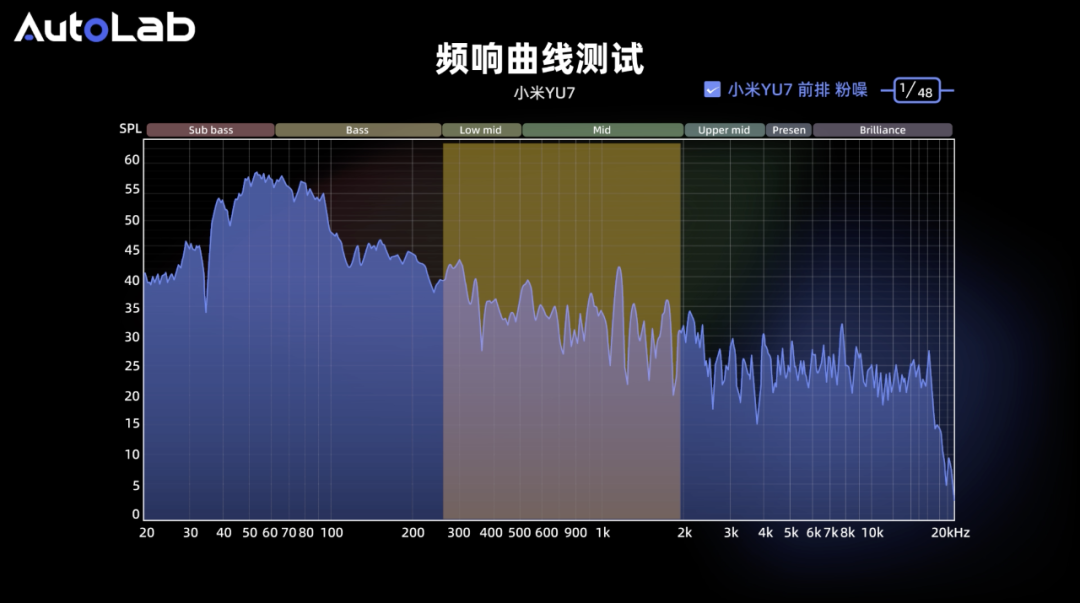The image size is (1080, 603).
Task: Click the 70 label on the frequency axis
Action: [289, 533]
